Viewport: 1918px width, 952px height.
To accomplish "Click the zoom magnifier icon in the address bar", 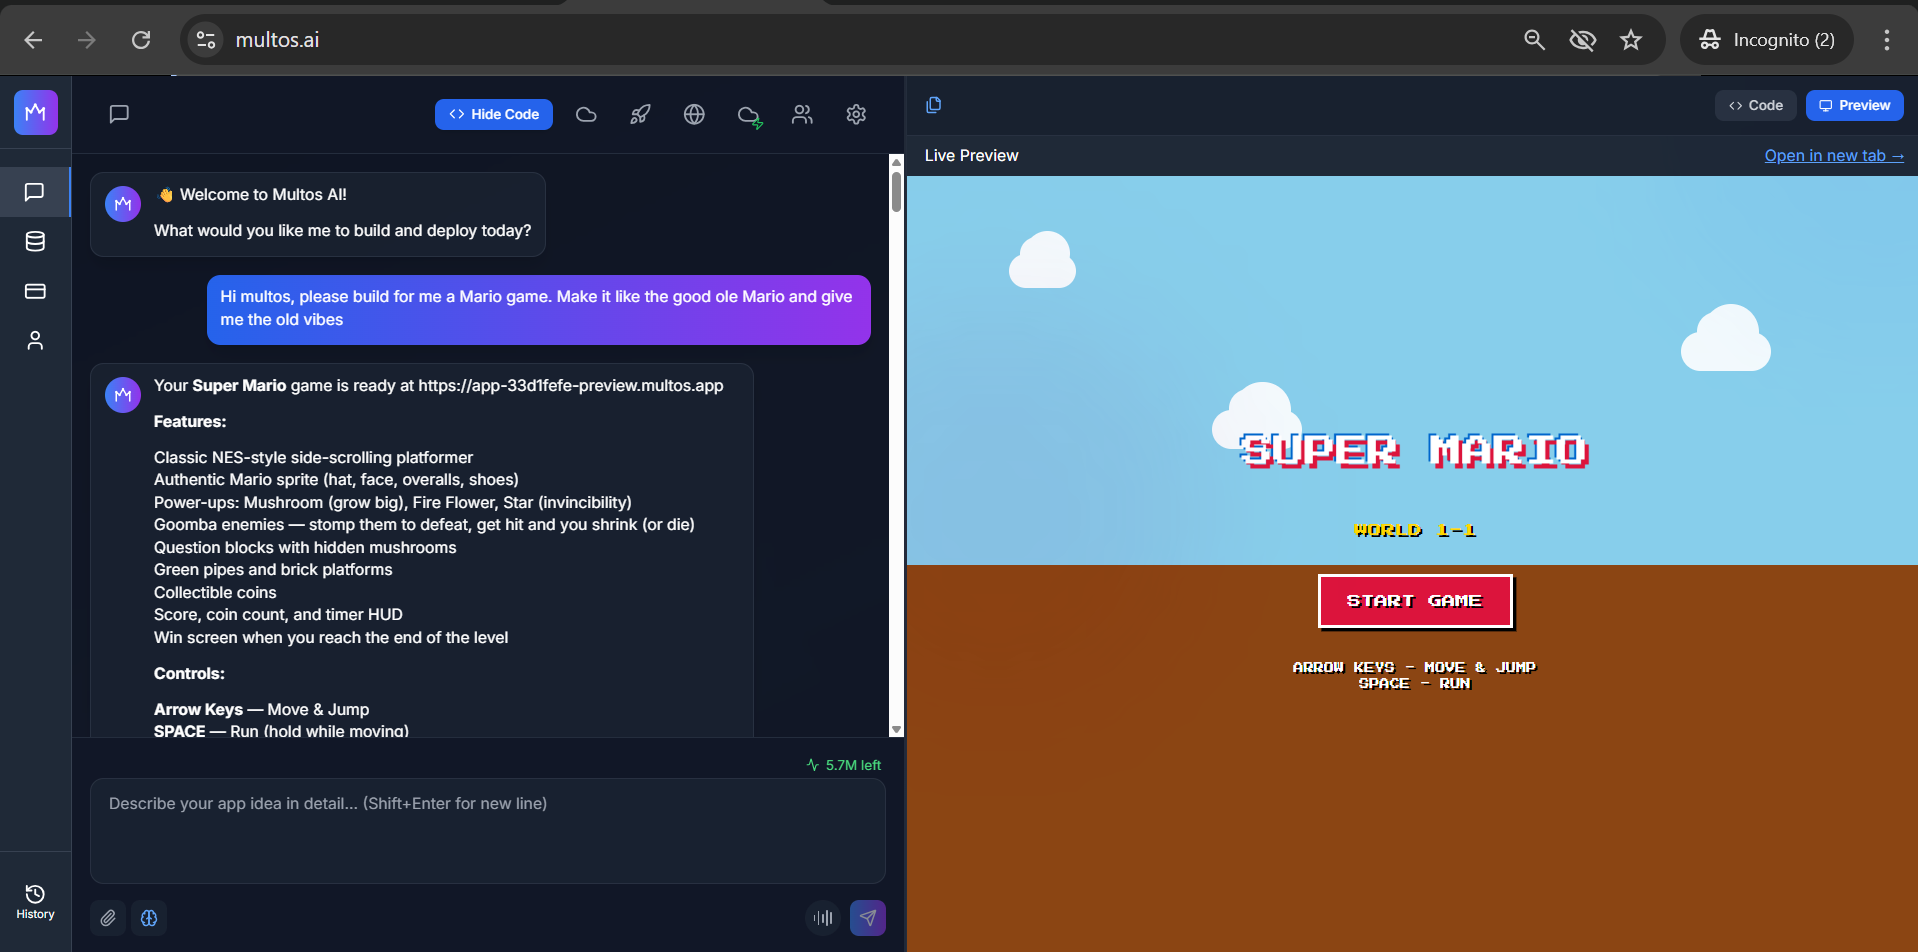I will click(x=1534, y=40).
